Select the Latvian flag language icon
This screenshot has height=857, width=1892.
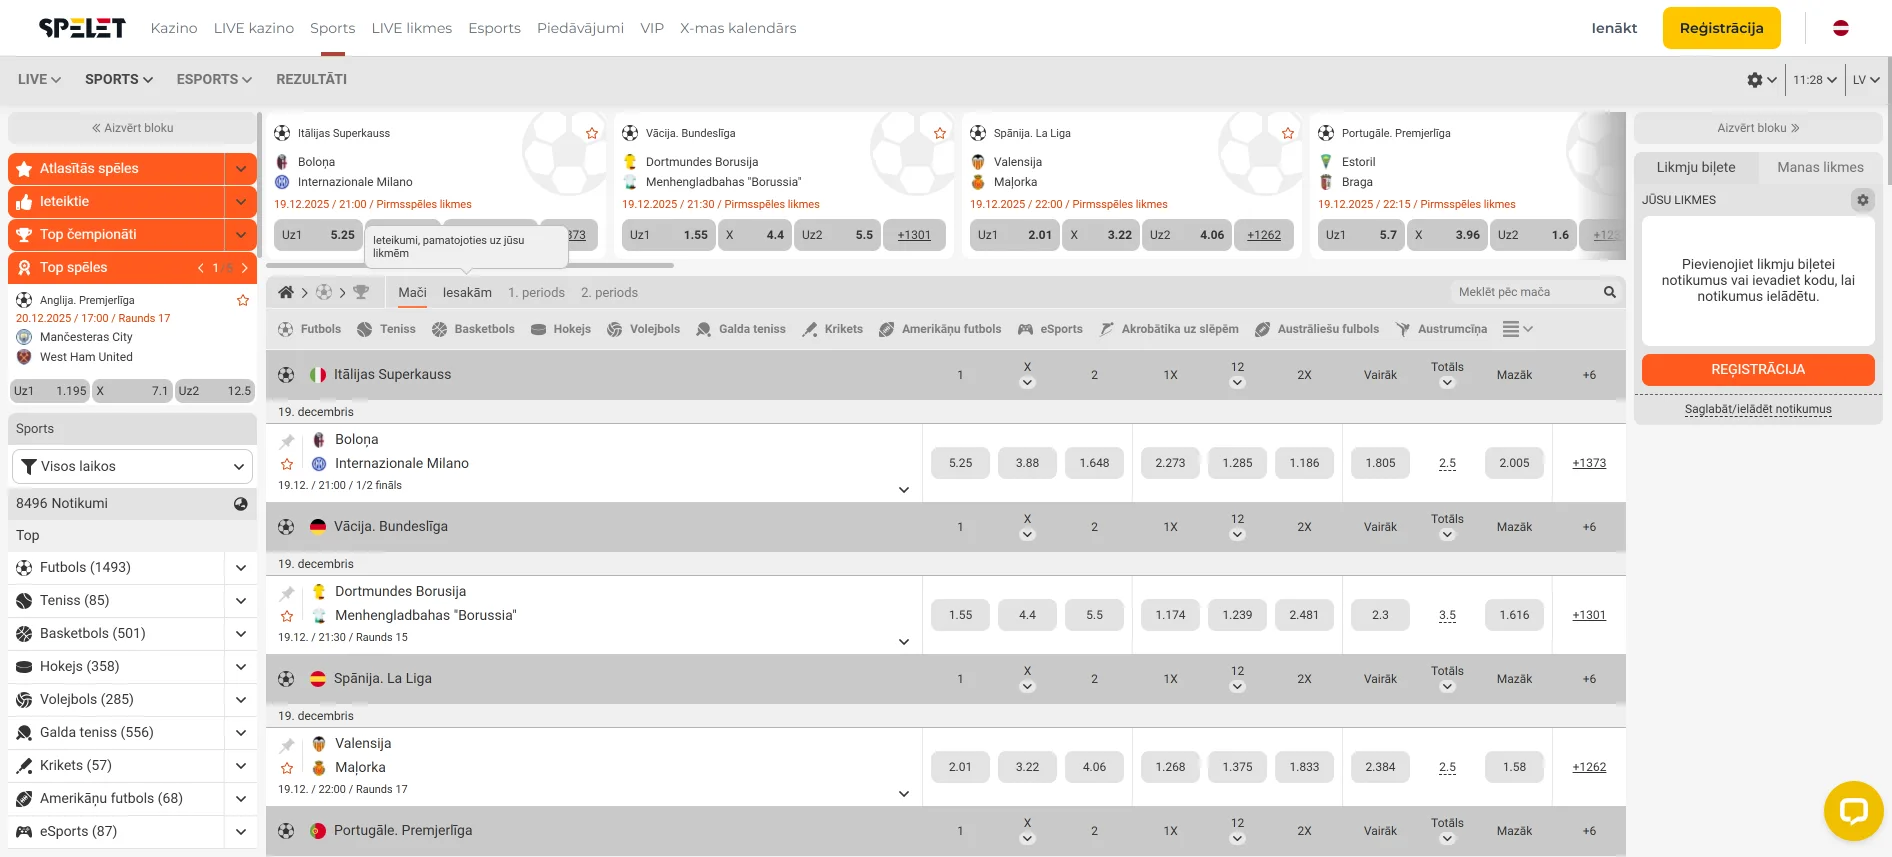(1840, 28)
